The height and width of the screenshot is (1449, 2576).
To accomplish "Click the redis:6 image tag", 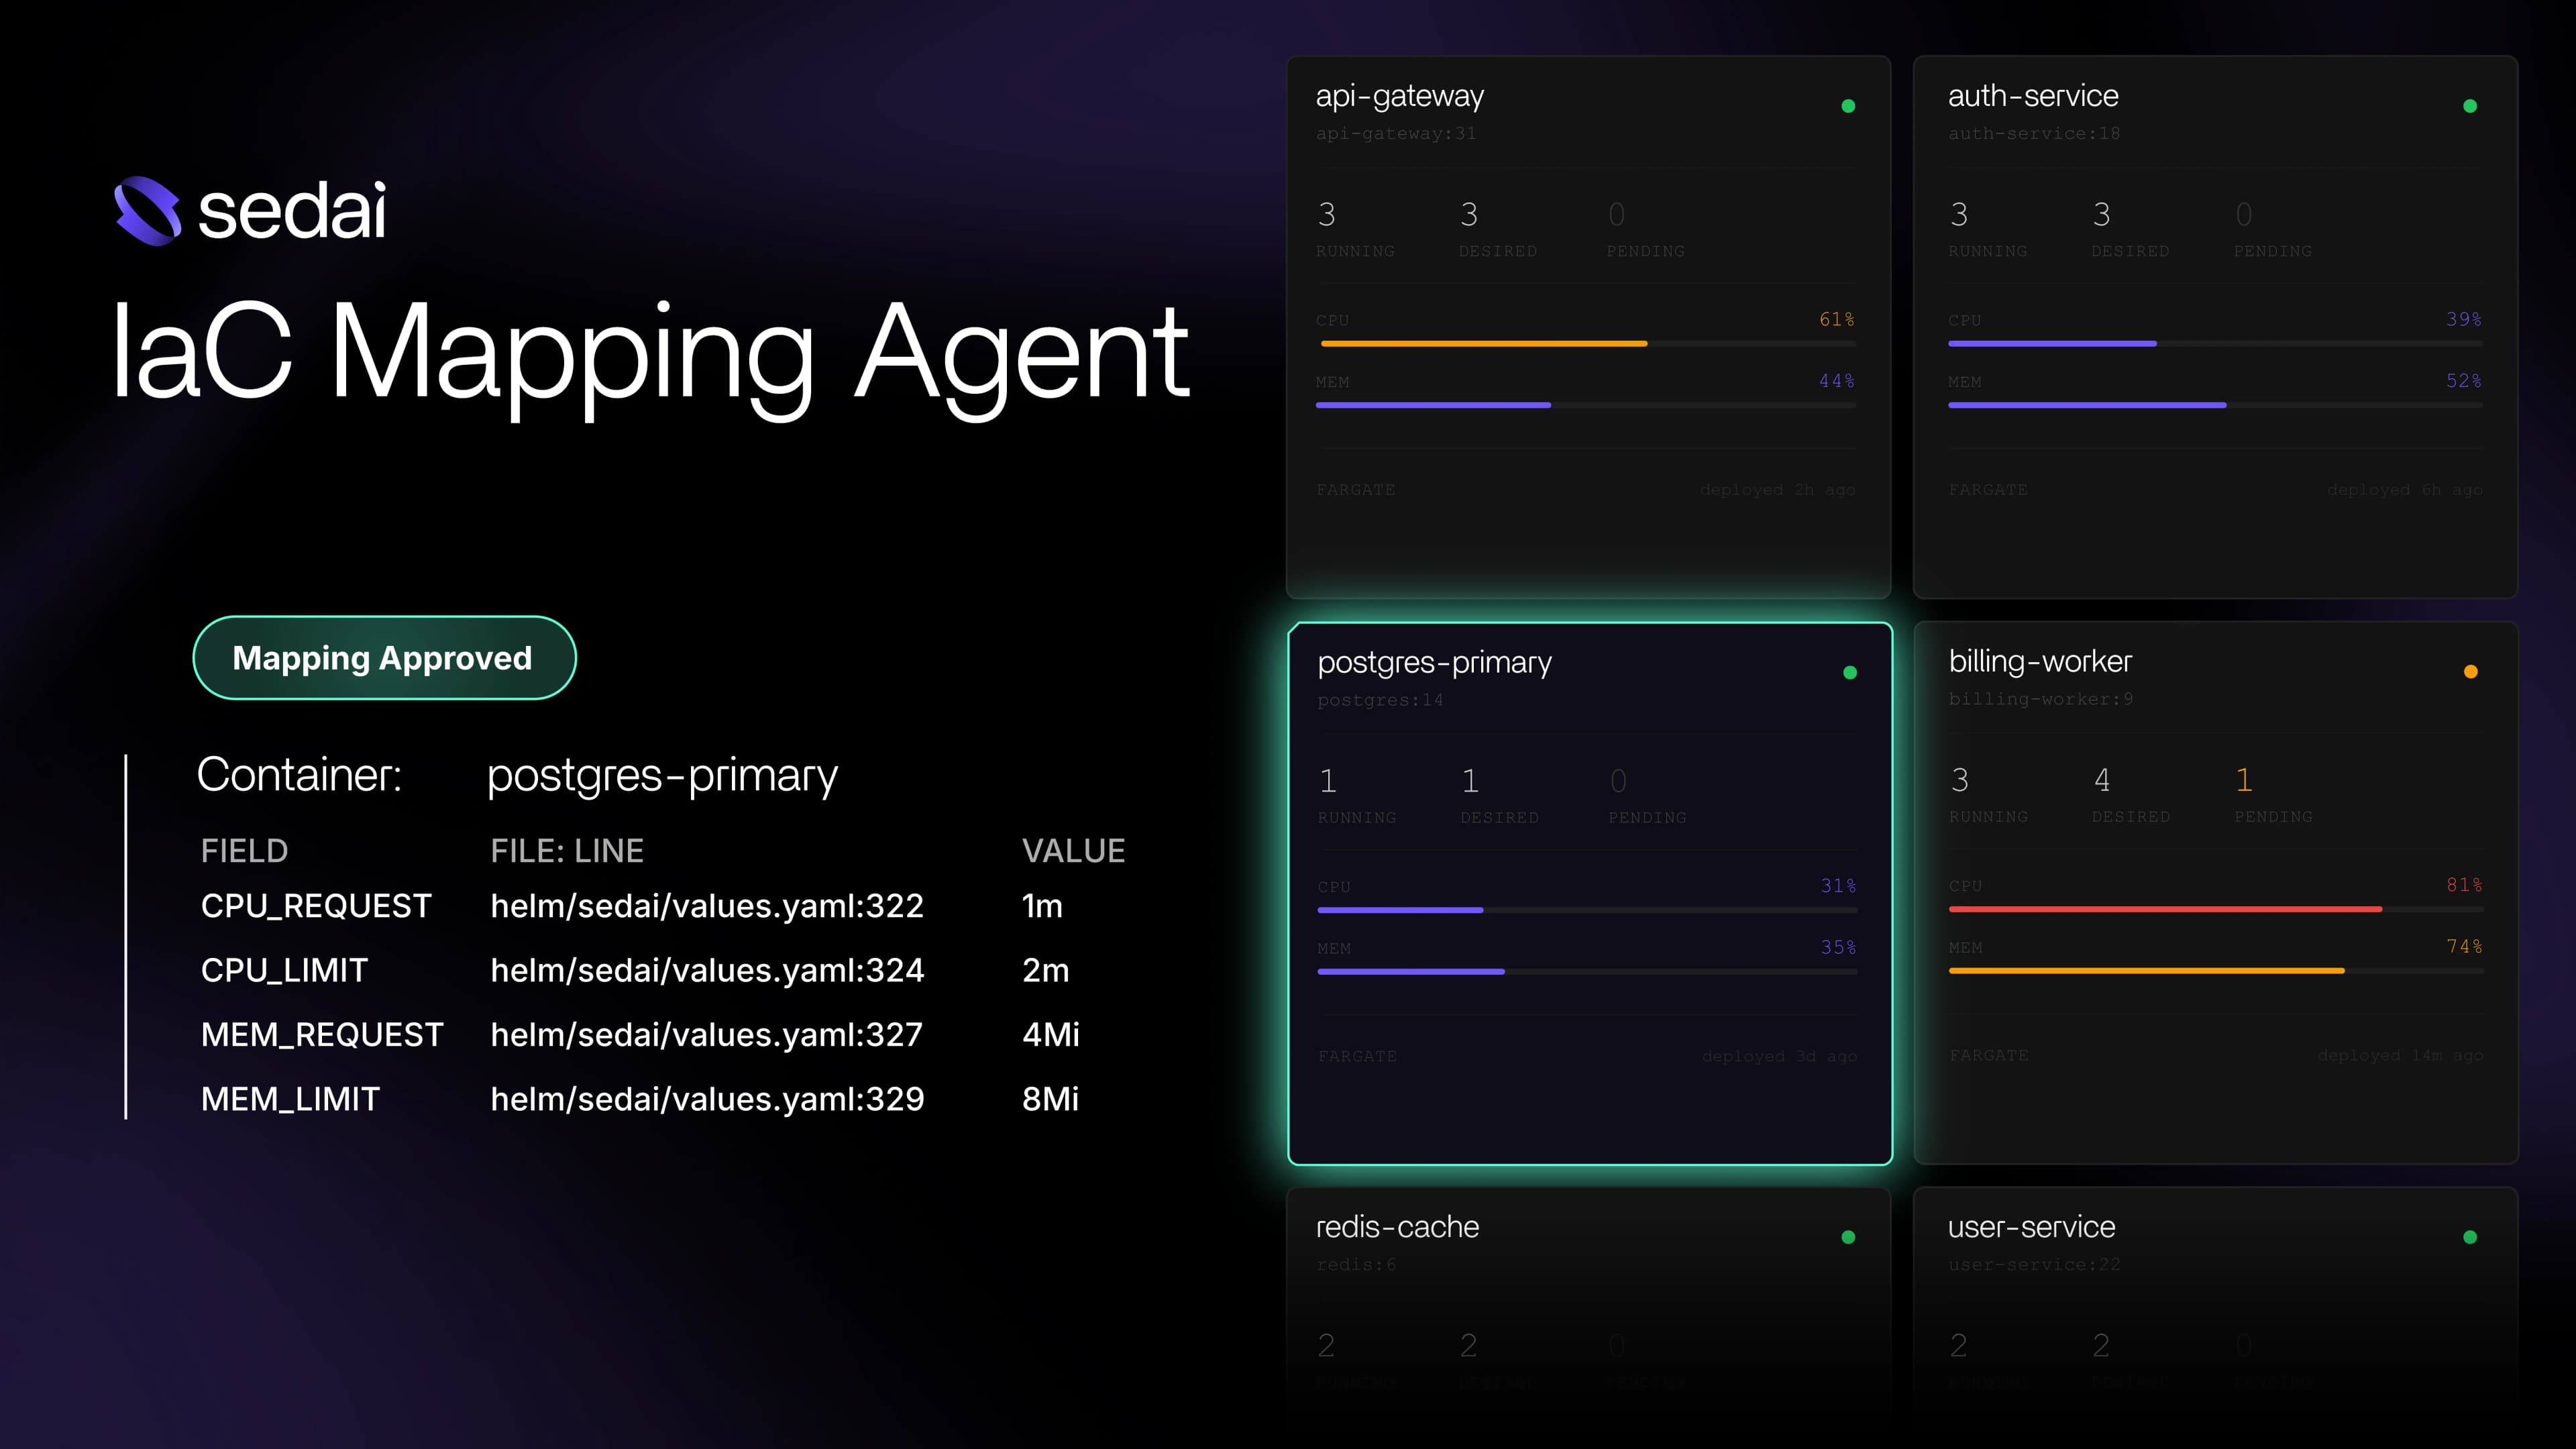I will [x=1356, y=1265].
